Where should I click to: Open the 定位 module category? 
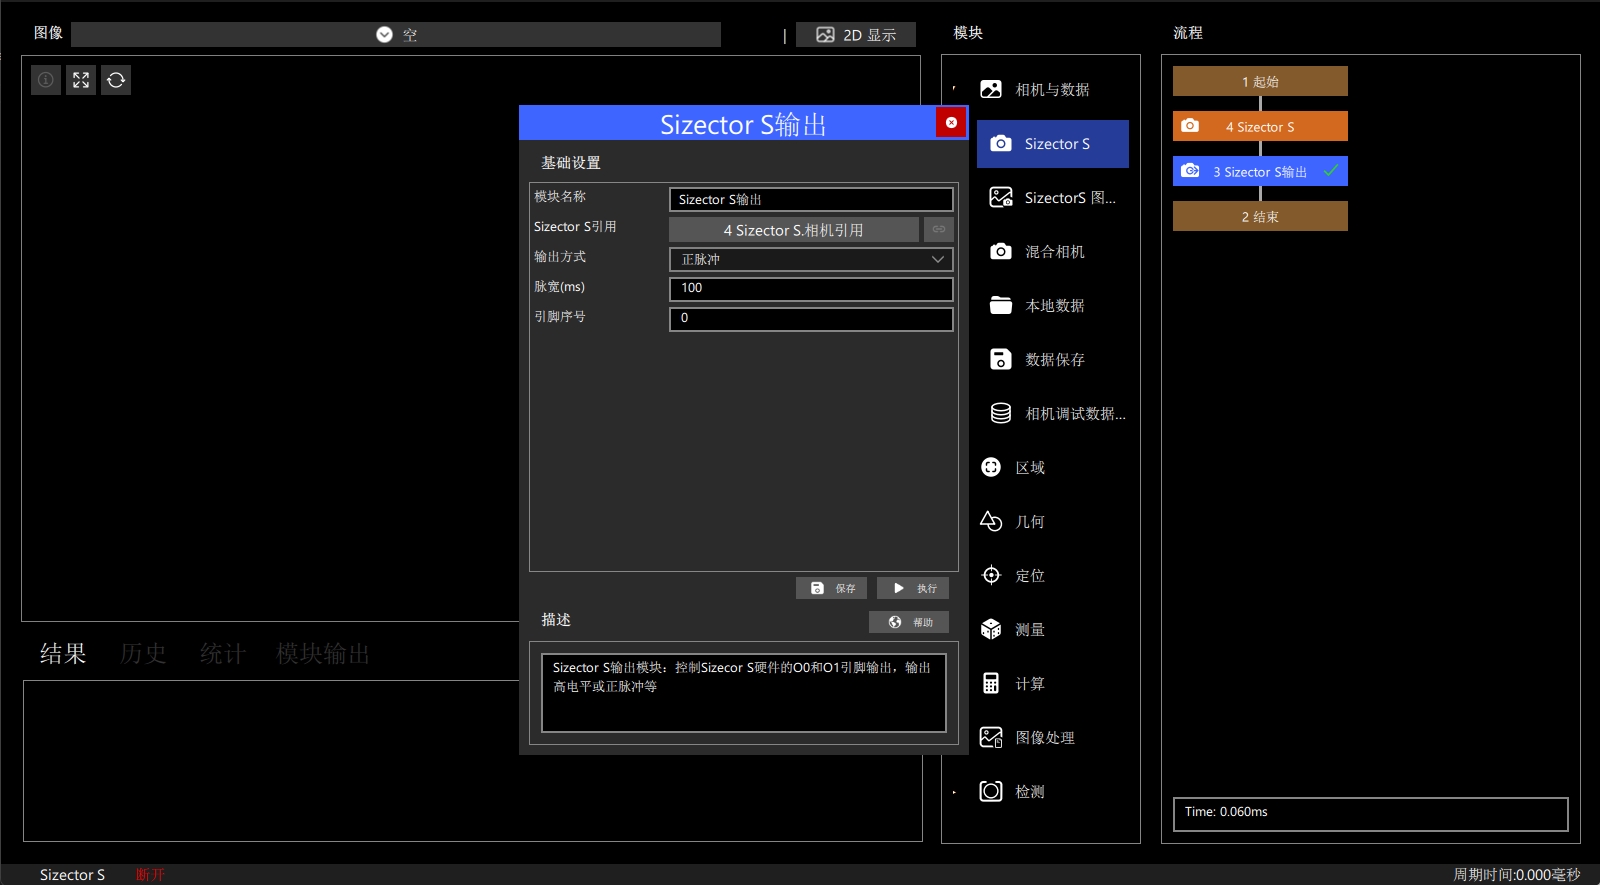(1013, 576)
